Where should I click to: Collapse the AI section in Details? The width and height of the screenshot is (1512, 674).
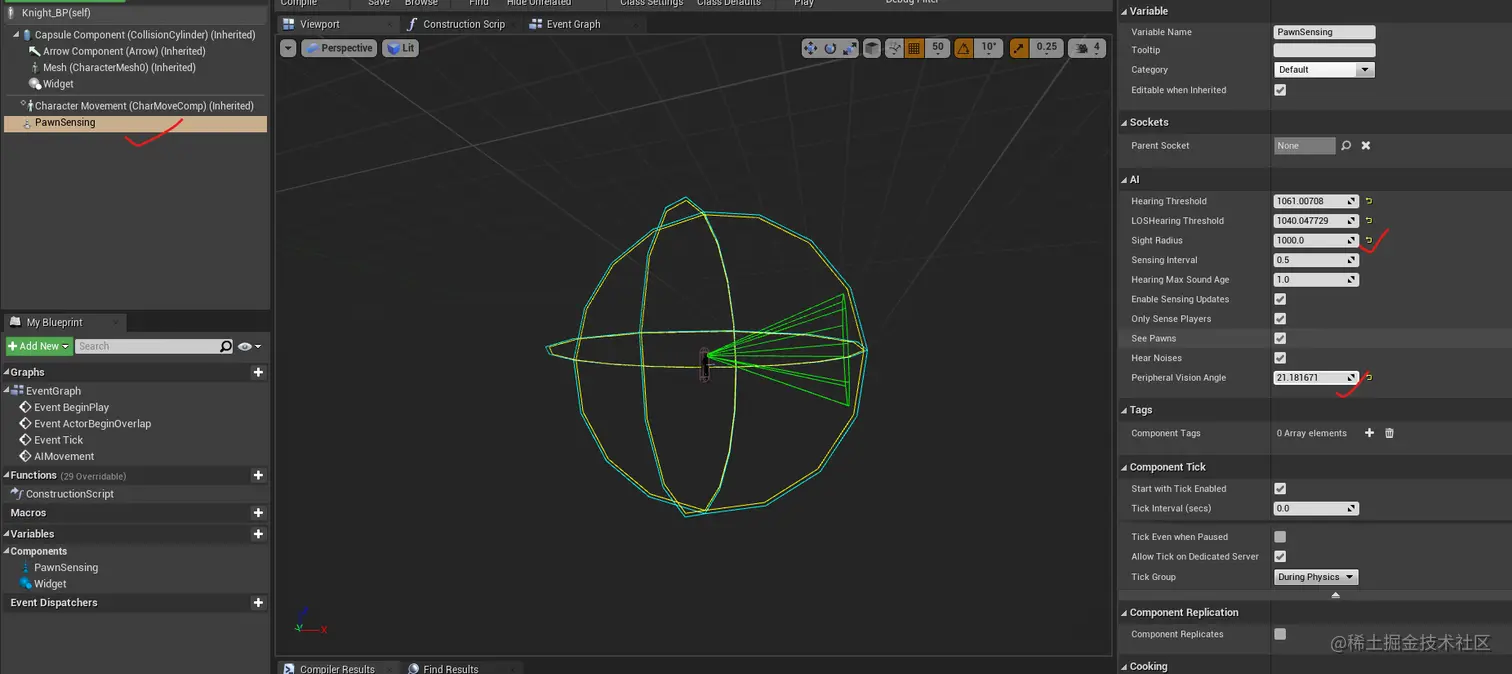point(1124,180)
